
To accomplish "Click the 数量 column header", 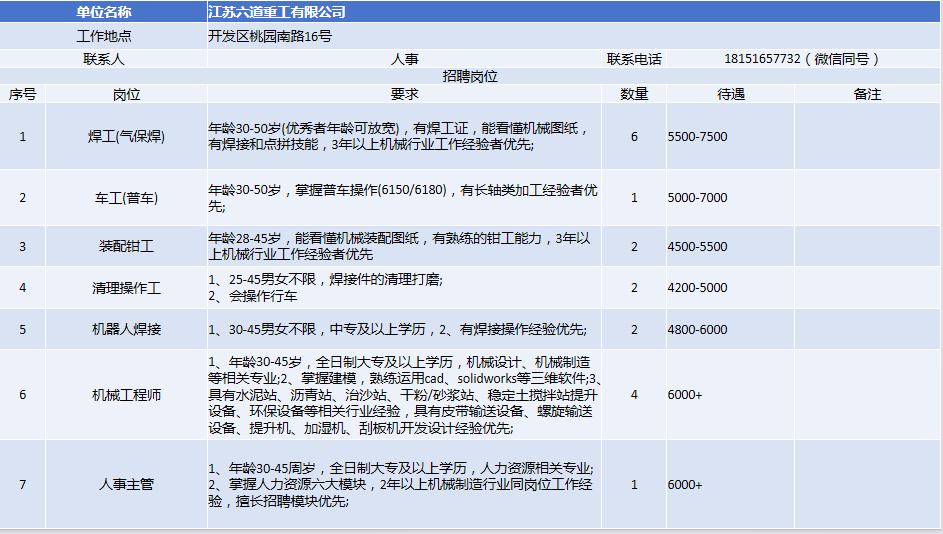I will (634, 94).
